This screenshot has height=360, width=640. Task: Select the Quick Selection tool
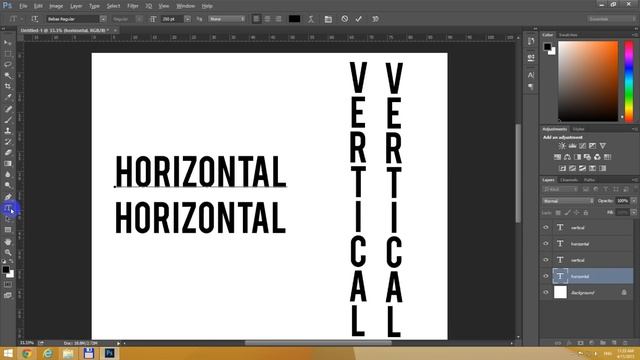tap(8, 76)
